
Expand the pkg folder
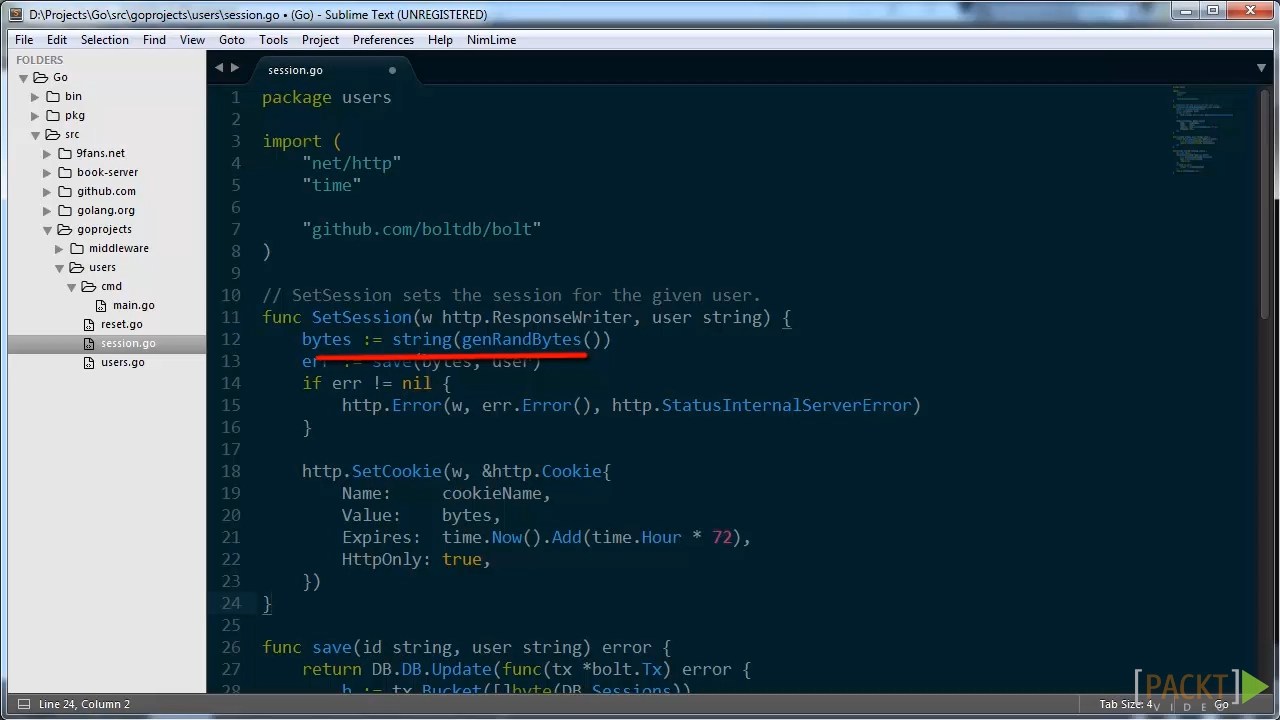[35, 116]
